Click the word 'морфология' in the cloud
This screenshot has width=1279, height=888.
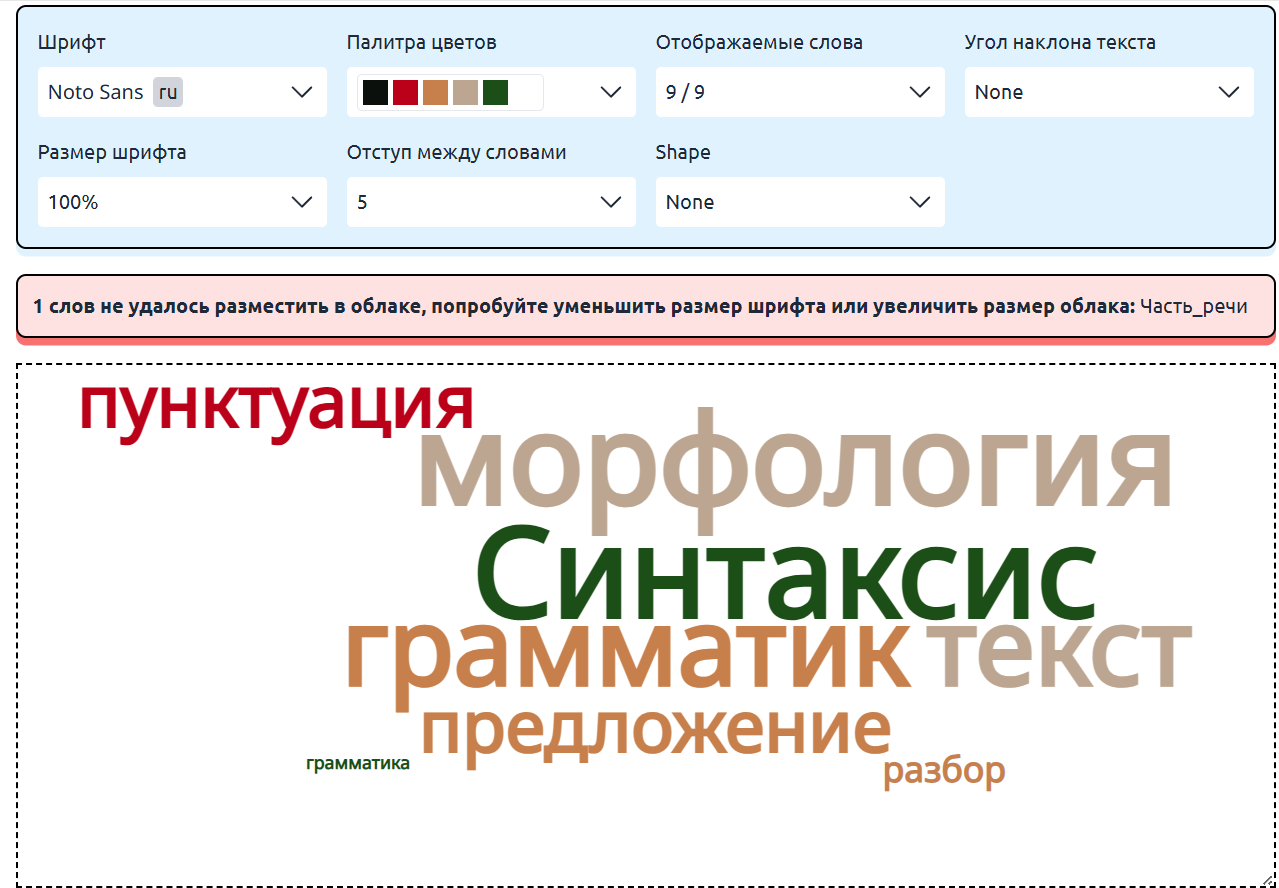795,470
